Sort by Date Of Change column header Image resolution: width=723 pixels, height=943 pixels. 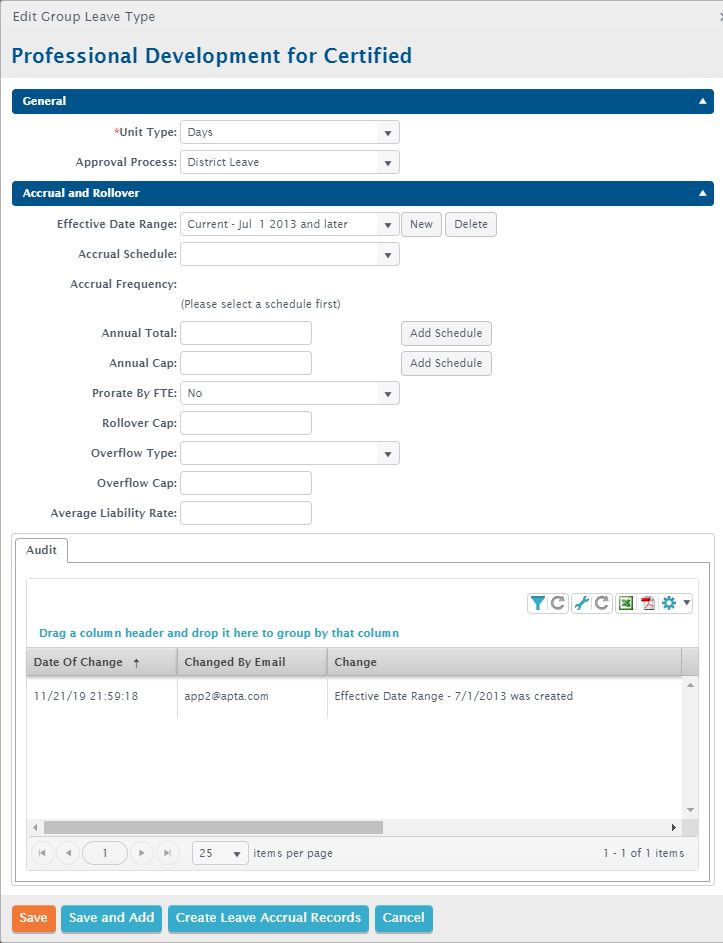coord(78,662)
